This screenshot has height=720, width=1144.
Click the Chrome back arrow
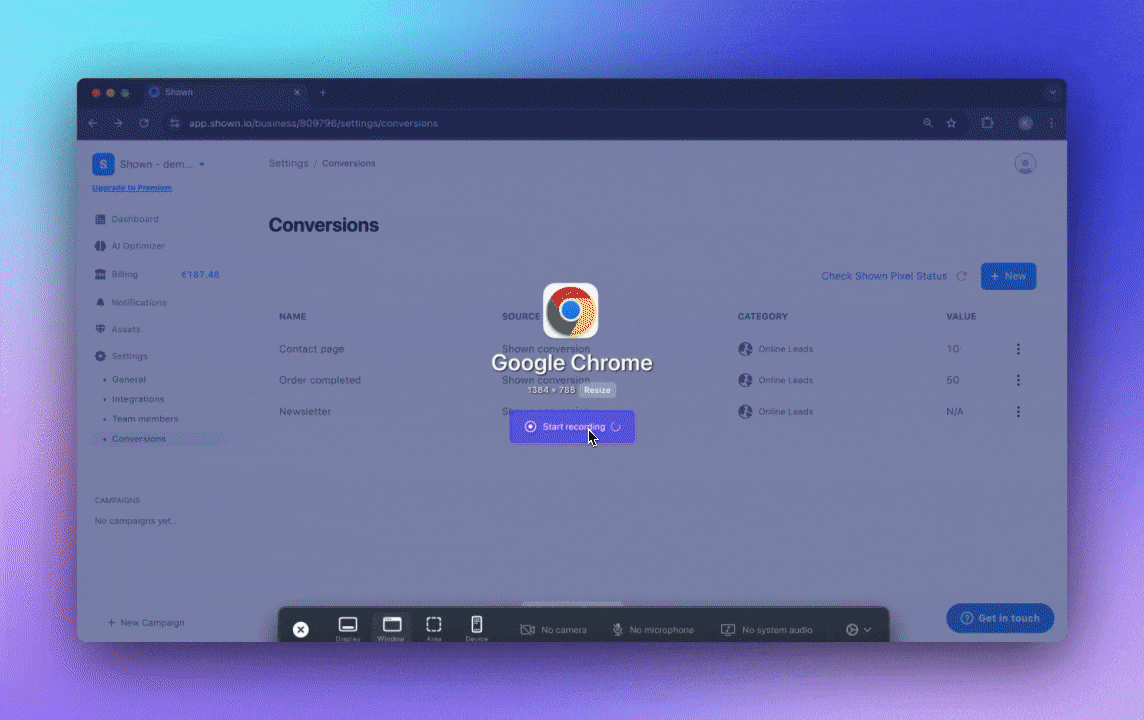point(93,123)
